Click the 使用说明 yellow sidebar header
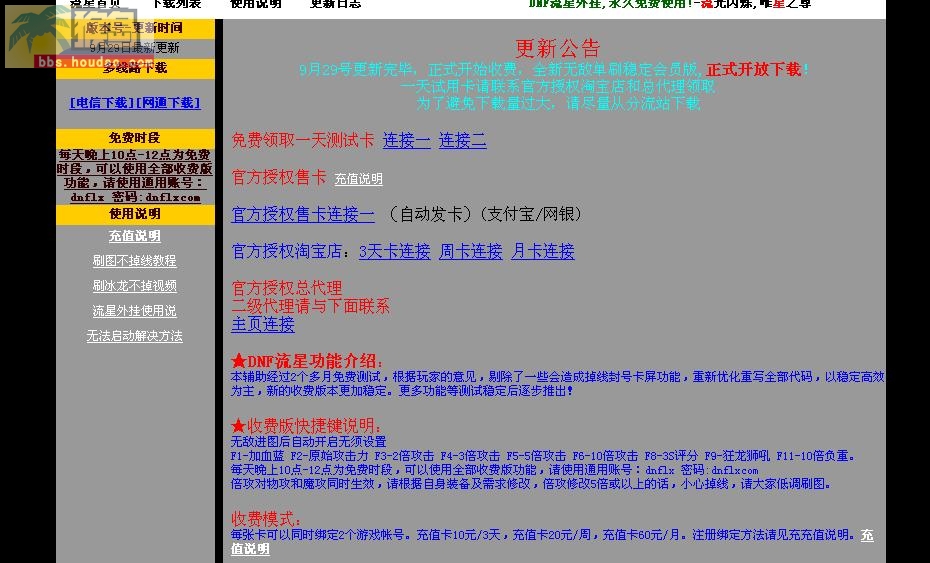This screenshot has width=930, height=563. [135, 214]
